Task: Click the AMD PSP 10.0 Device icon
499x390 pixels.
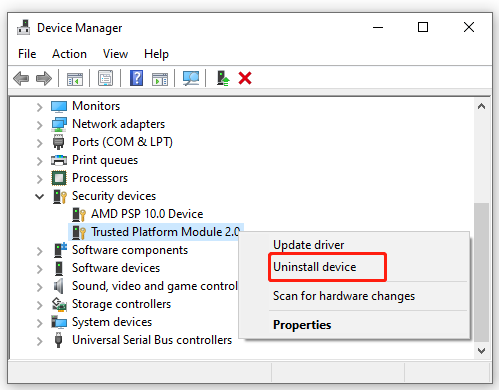Action: pyautogui.click(x=79, y=214)
